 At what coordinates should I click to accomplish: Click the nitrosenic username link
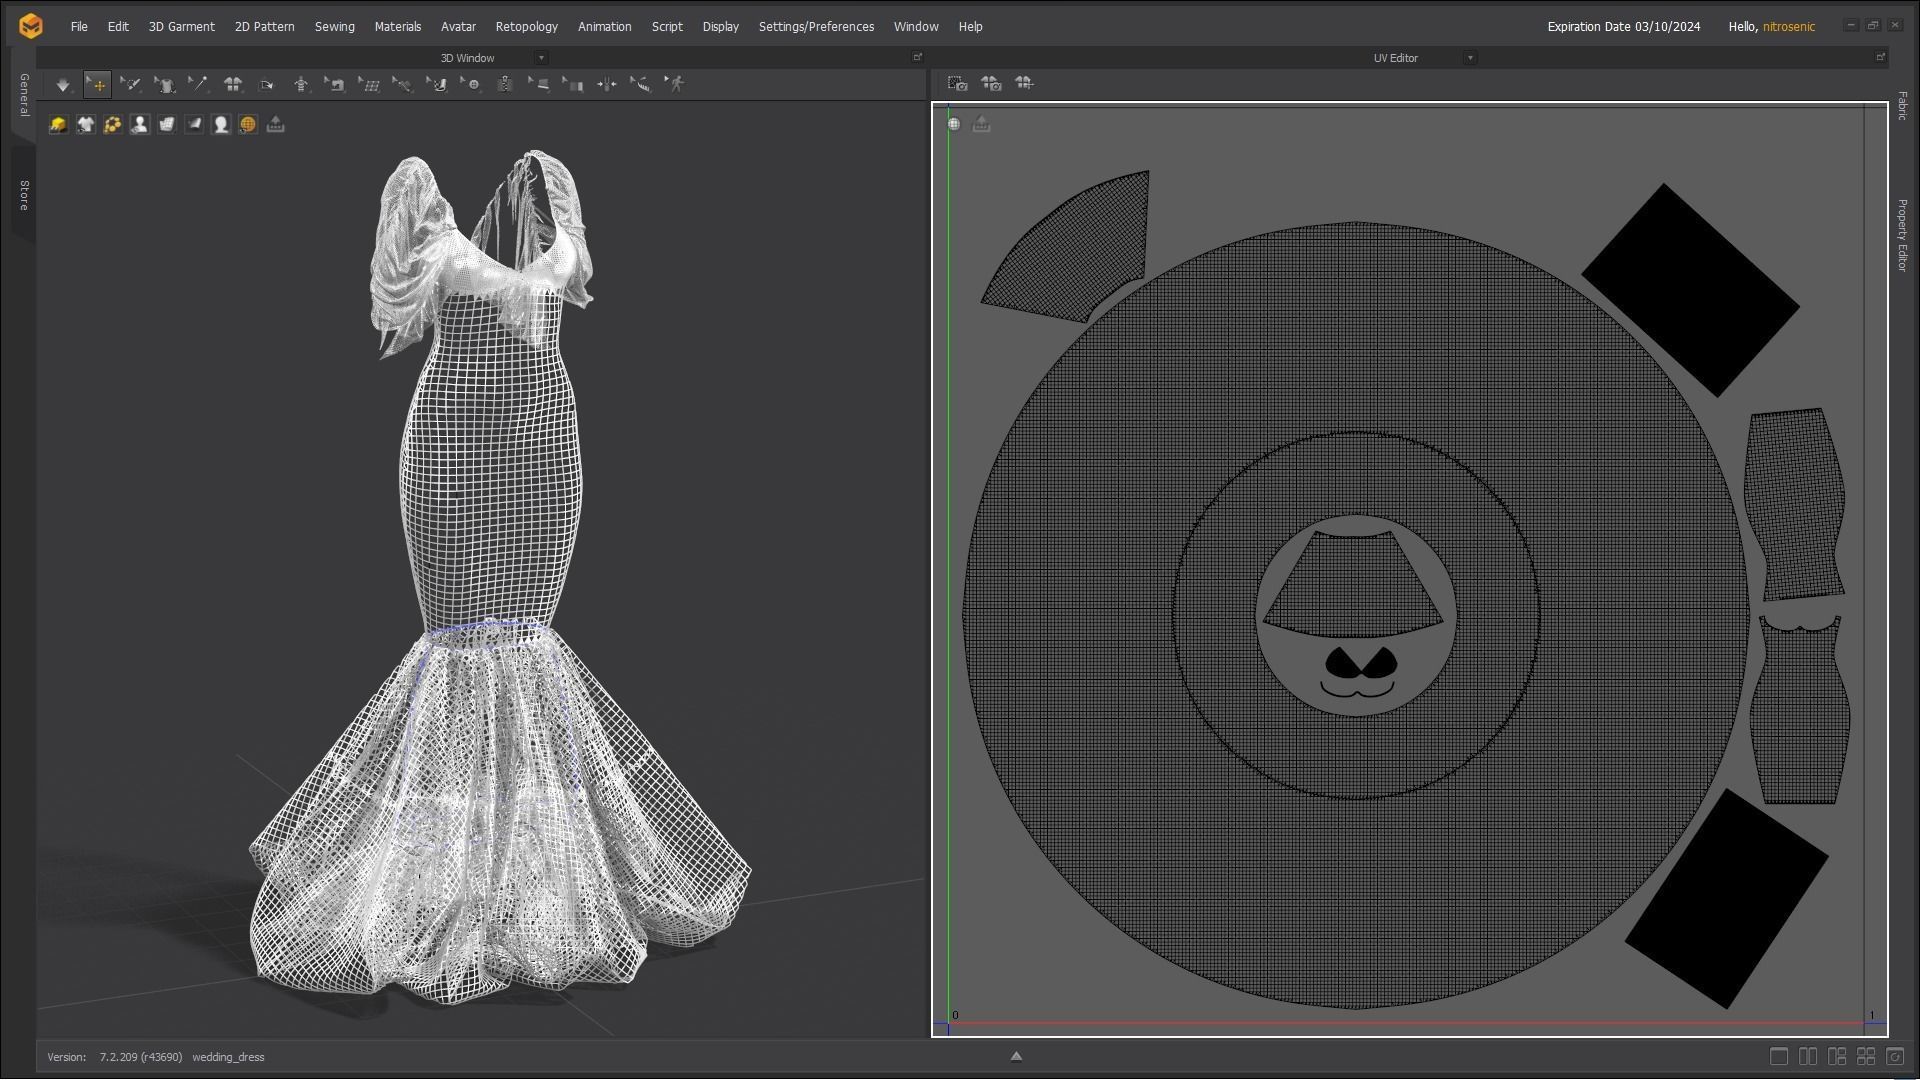click(x=1789, y=27)
